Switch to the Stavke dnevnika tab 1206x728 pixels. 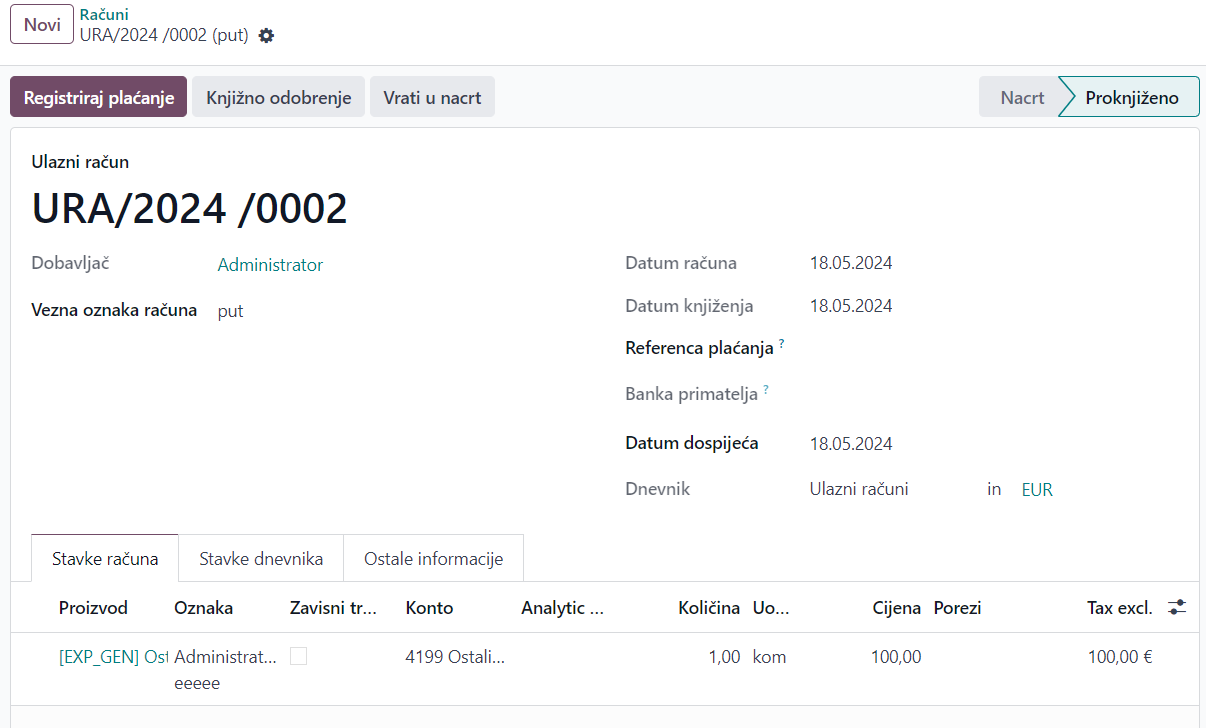(261, 559)
